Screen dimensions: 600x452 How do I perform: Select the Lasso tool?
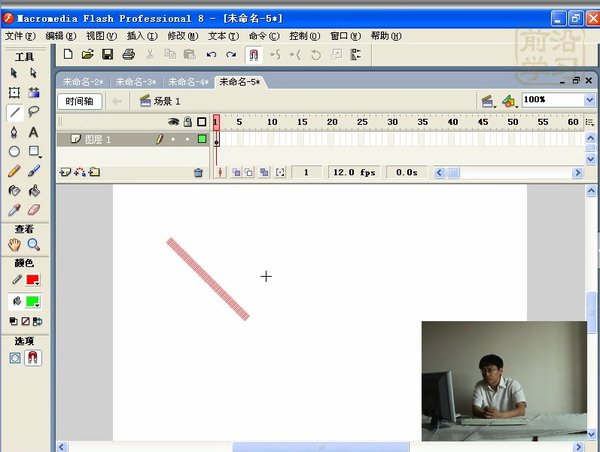(x=34, y=112)
